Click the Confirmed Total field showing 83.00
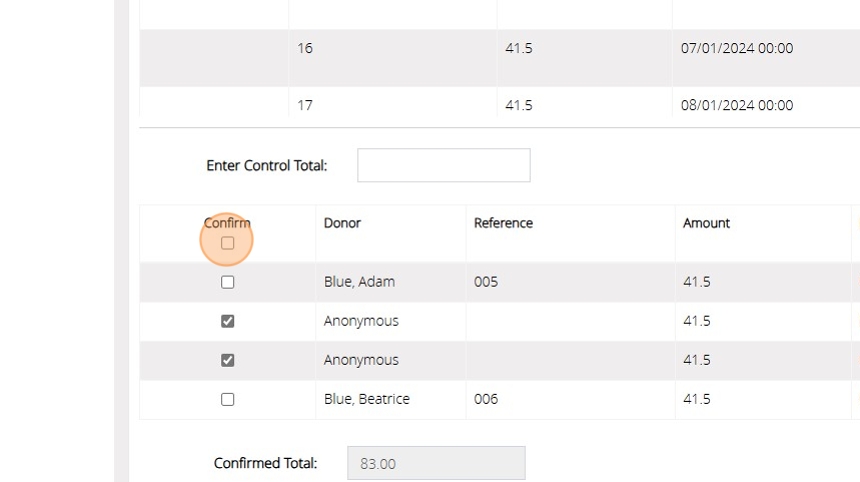This screenshot has width=860, height=482. tap(436, 464)
